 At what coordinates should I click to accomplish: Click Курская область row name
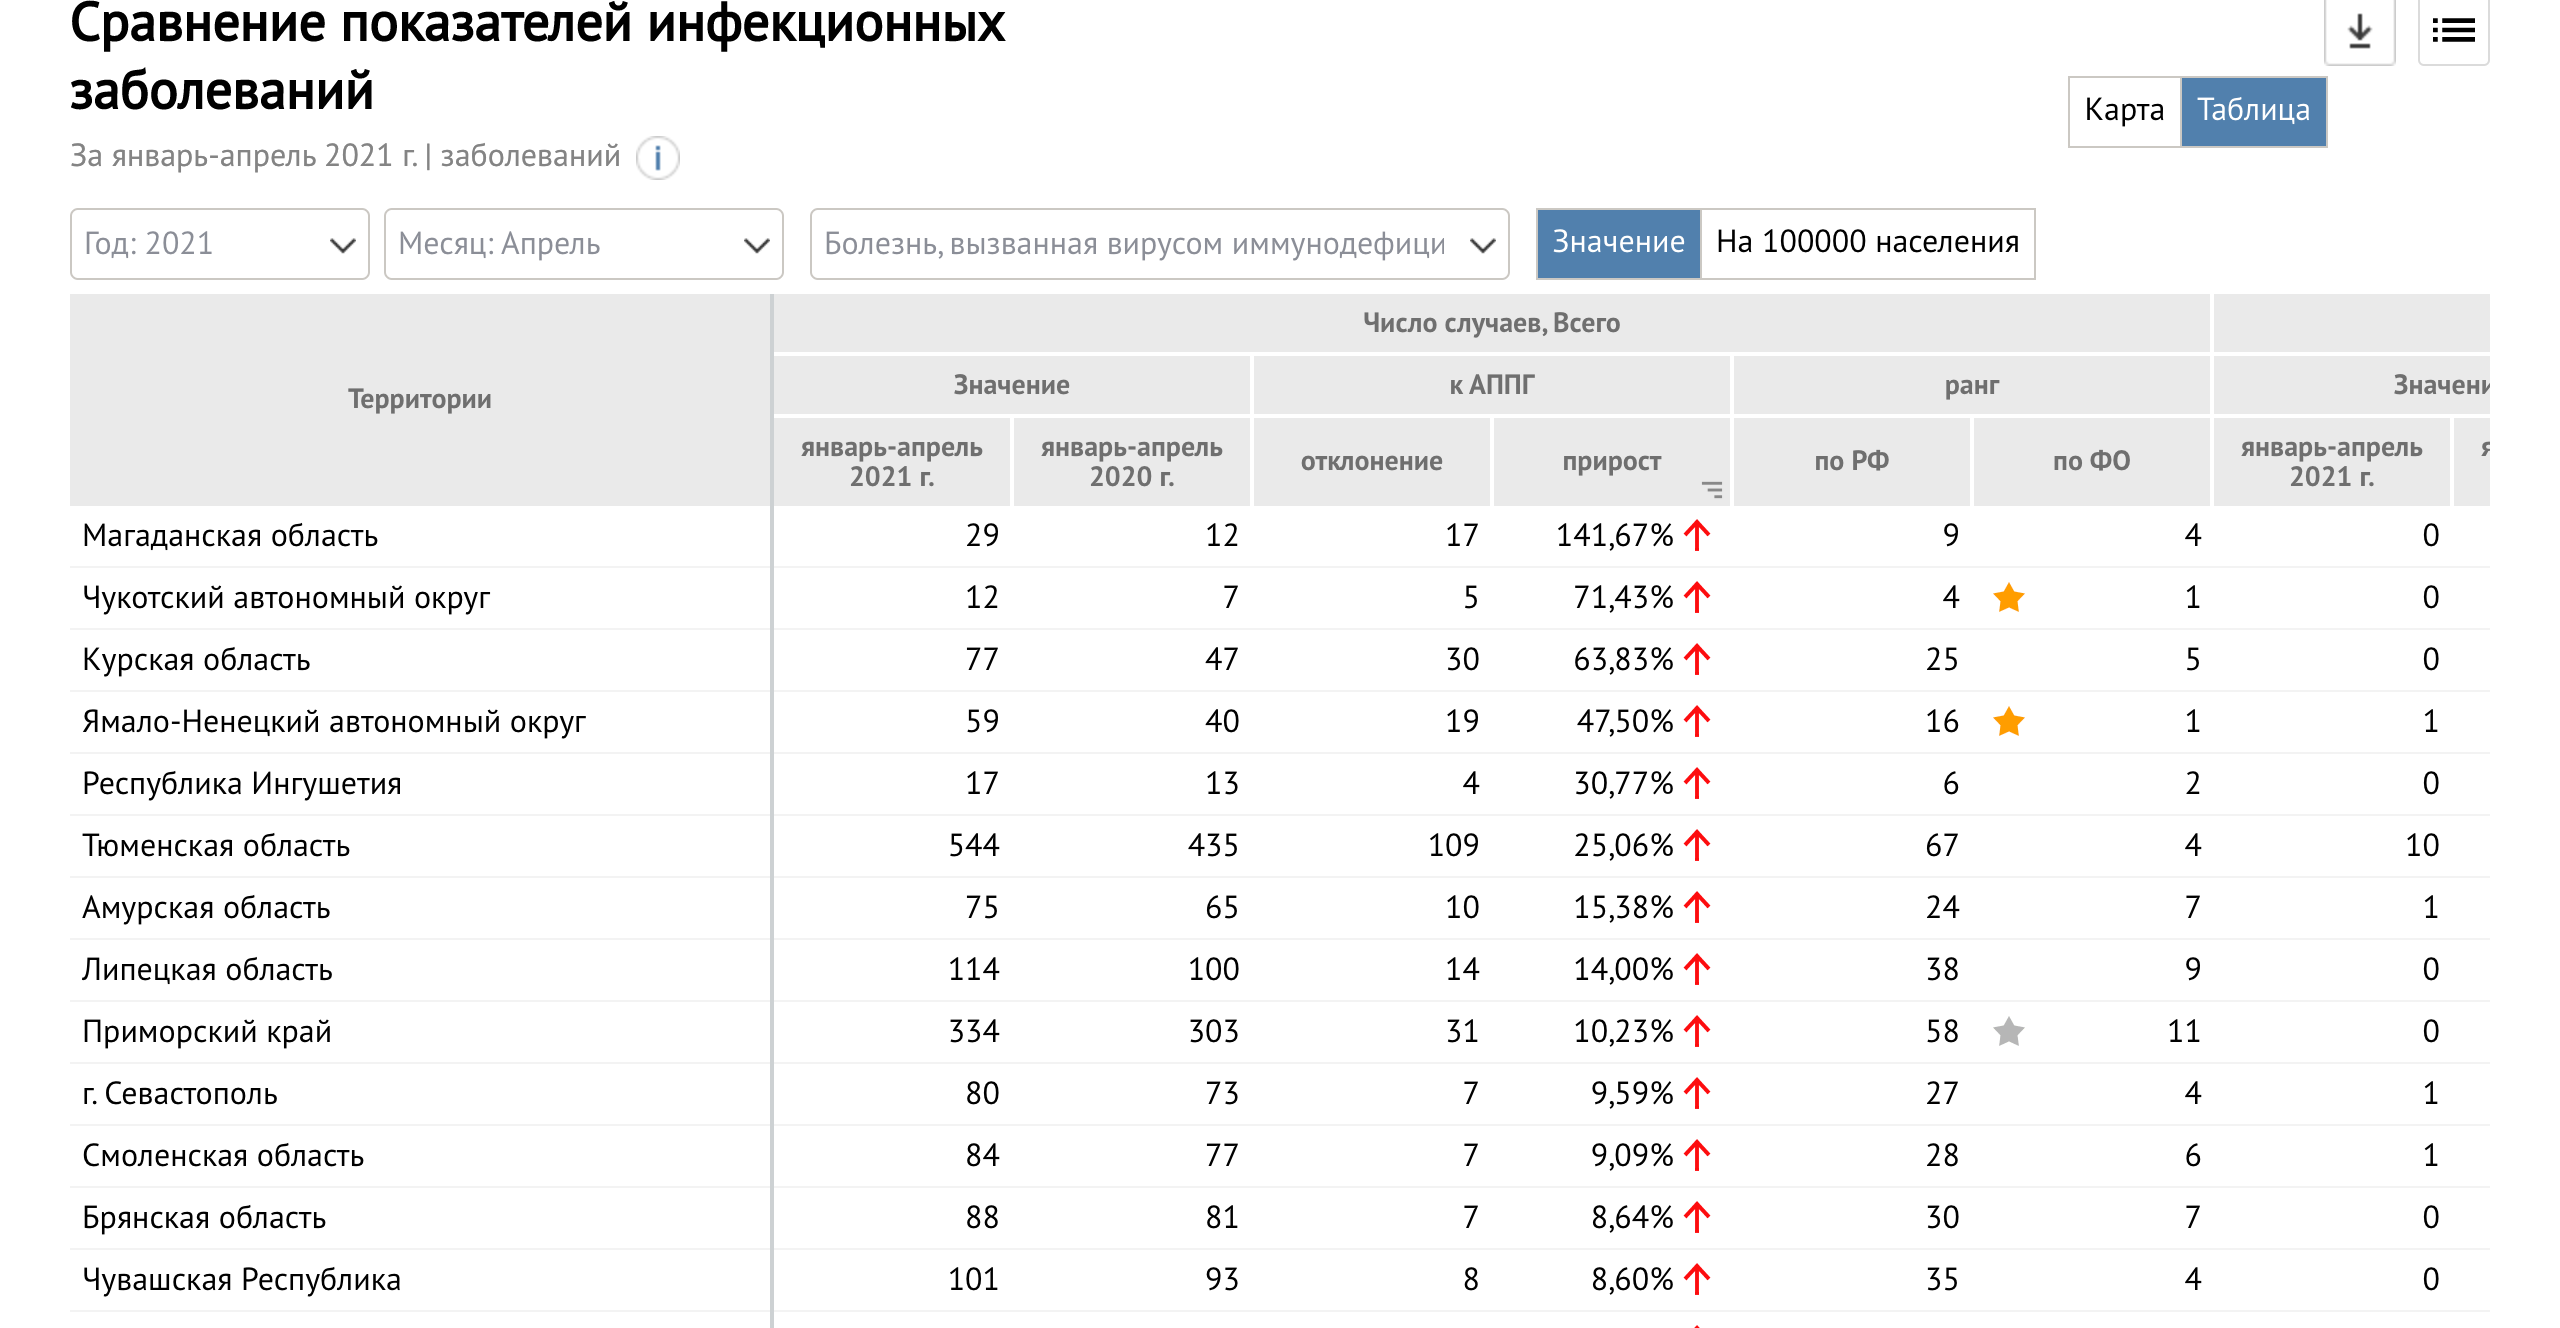[196, 660]
